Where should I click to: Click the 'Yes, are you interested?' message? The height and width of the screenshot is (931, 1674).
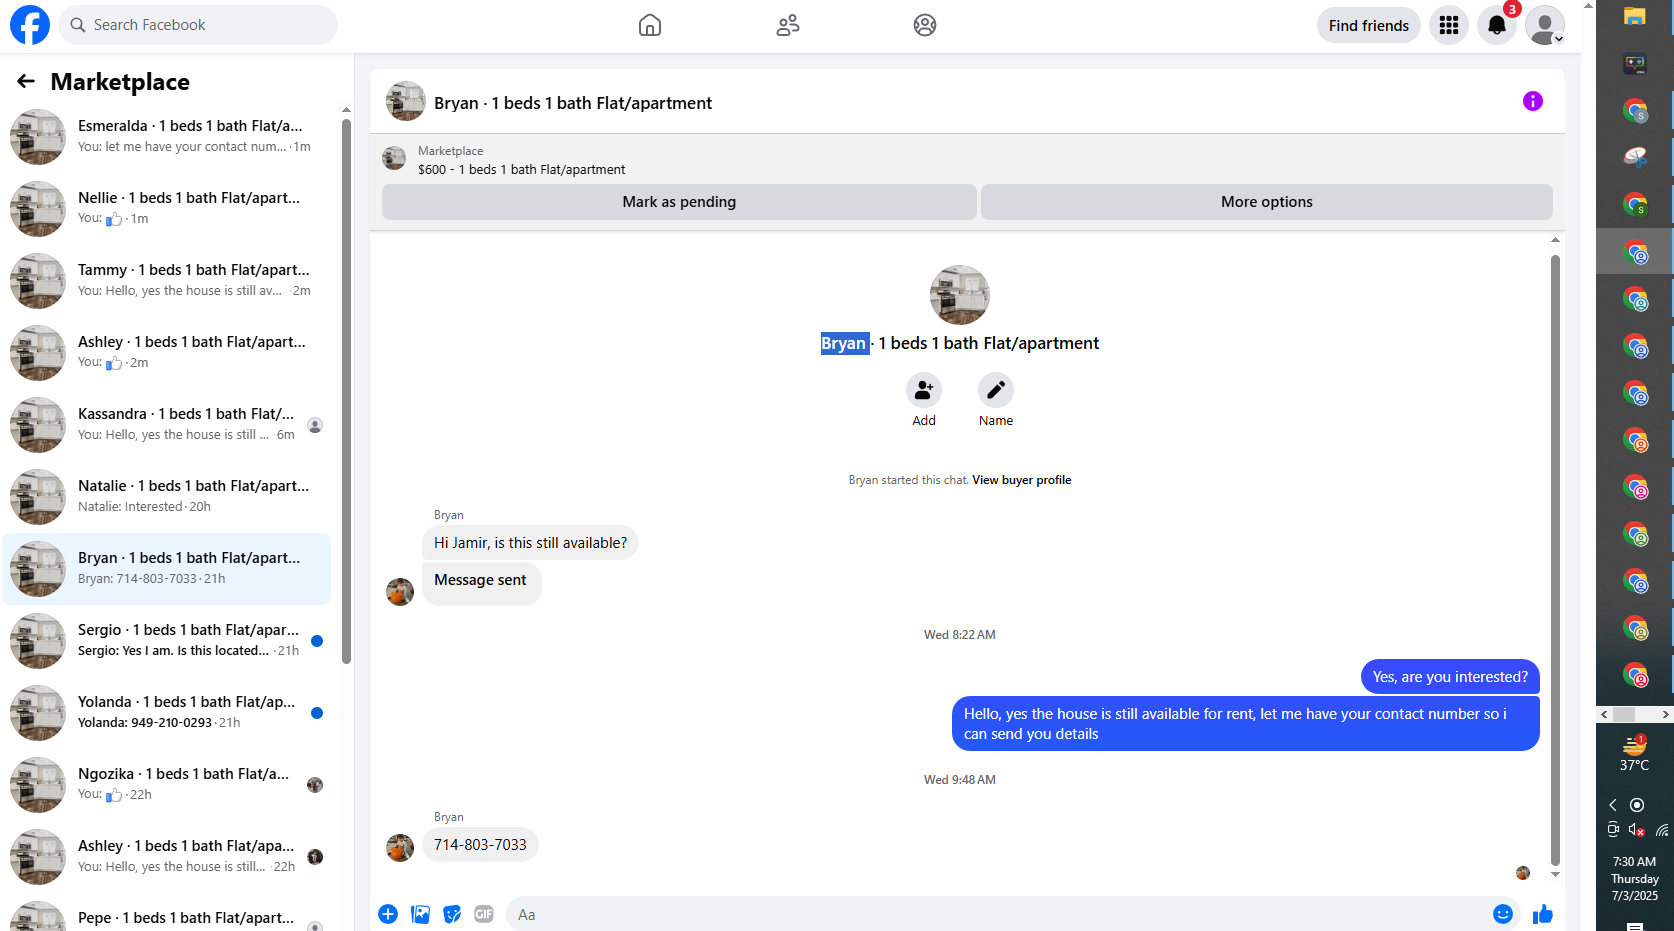pyautogui.click(x=1450, y=677)
